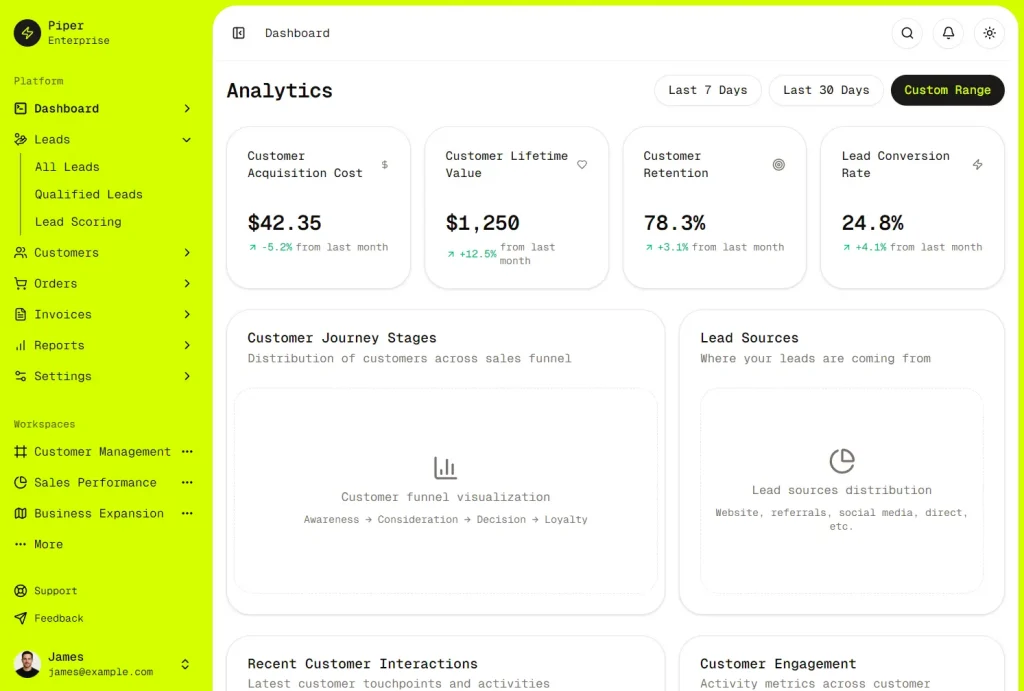Open notifications via the bell icon
The height and width of the screenshot is (691, 1024).
(x=948, y=33)
